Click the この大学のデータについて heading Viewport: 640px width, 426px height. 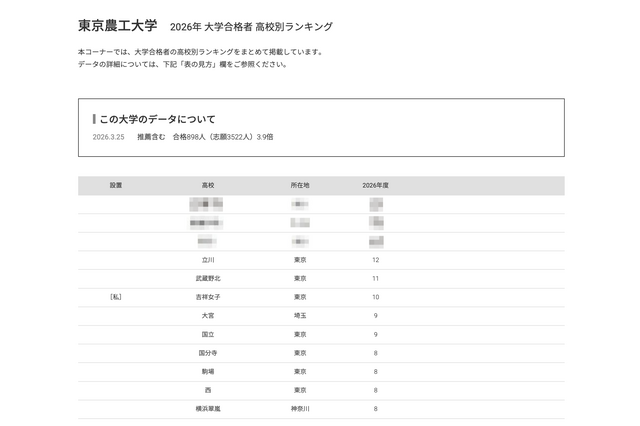pyautogui.click(x=157, y=119)
